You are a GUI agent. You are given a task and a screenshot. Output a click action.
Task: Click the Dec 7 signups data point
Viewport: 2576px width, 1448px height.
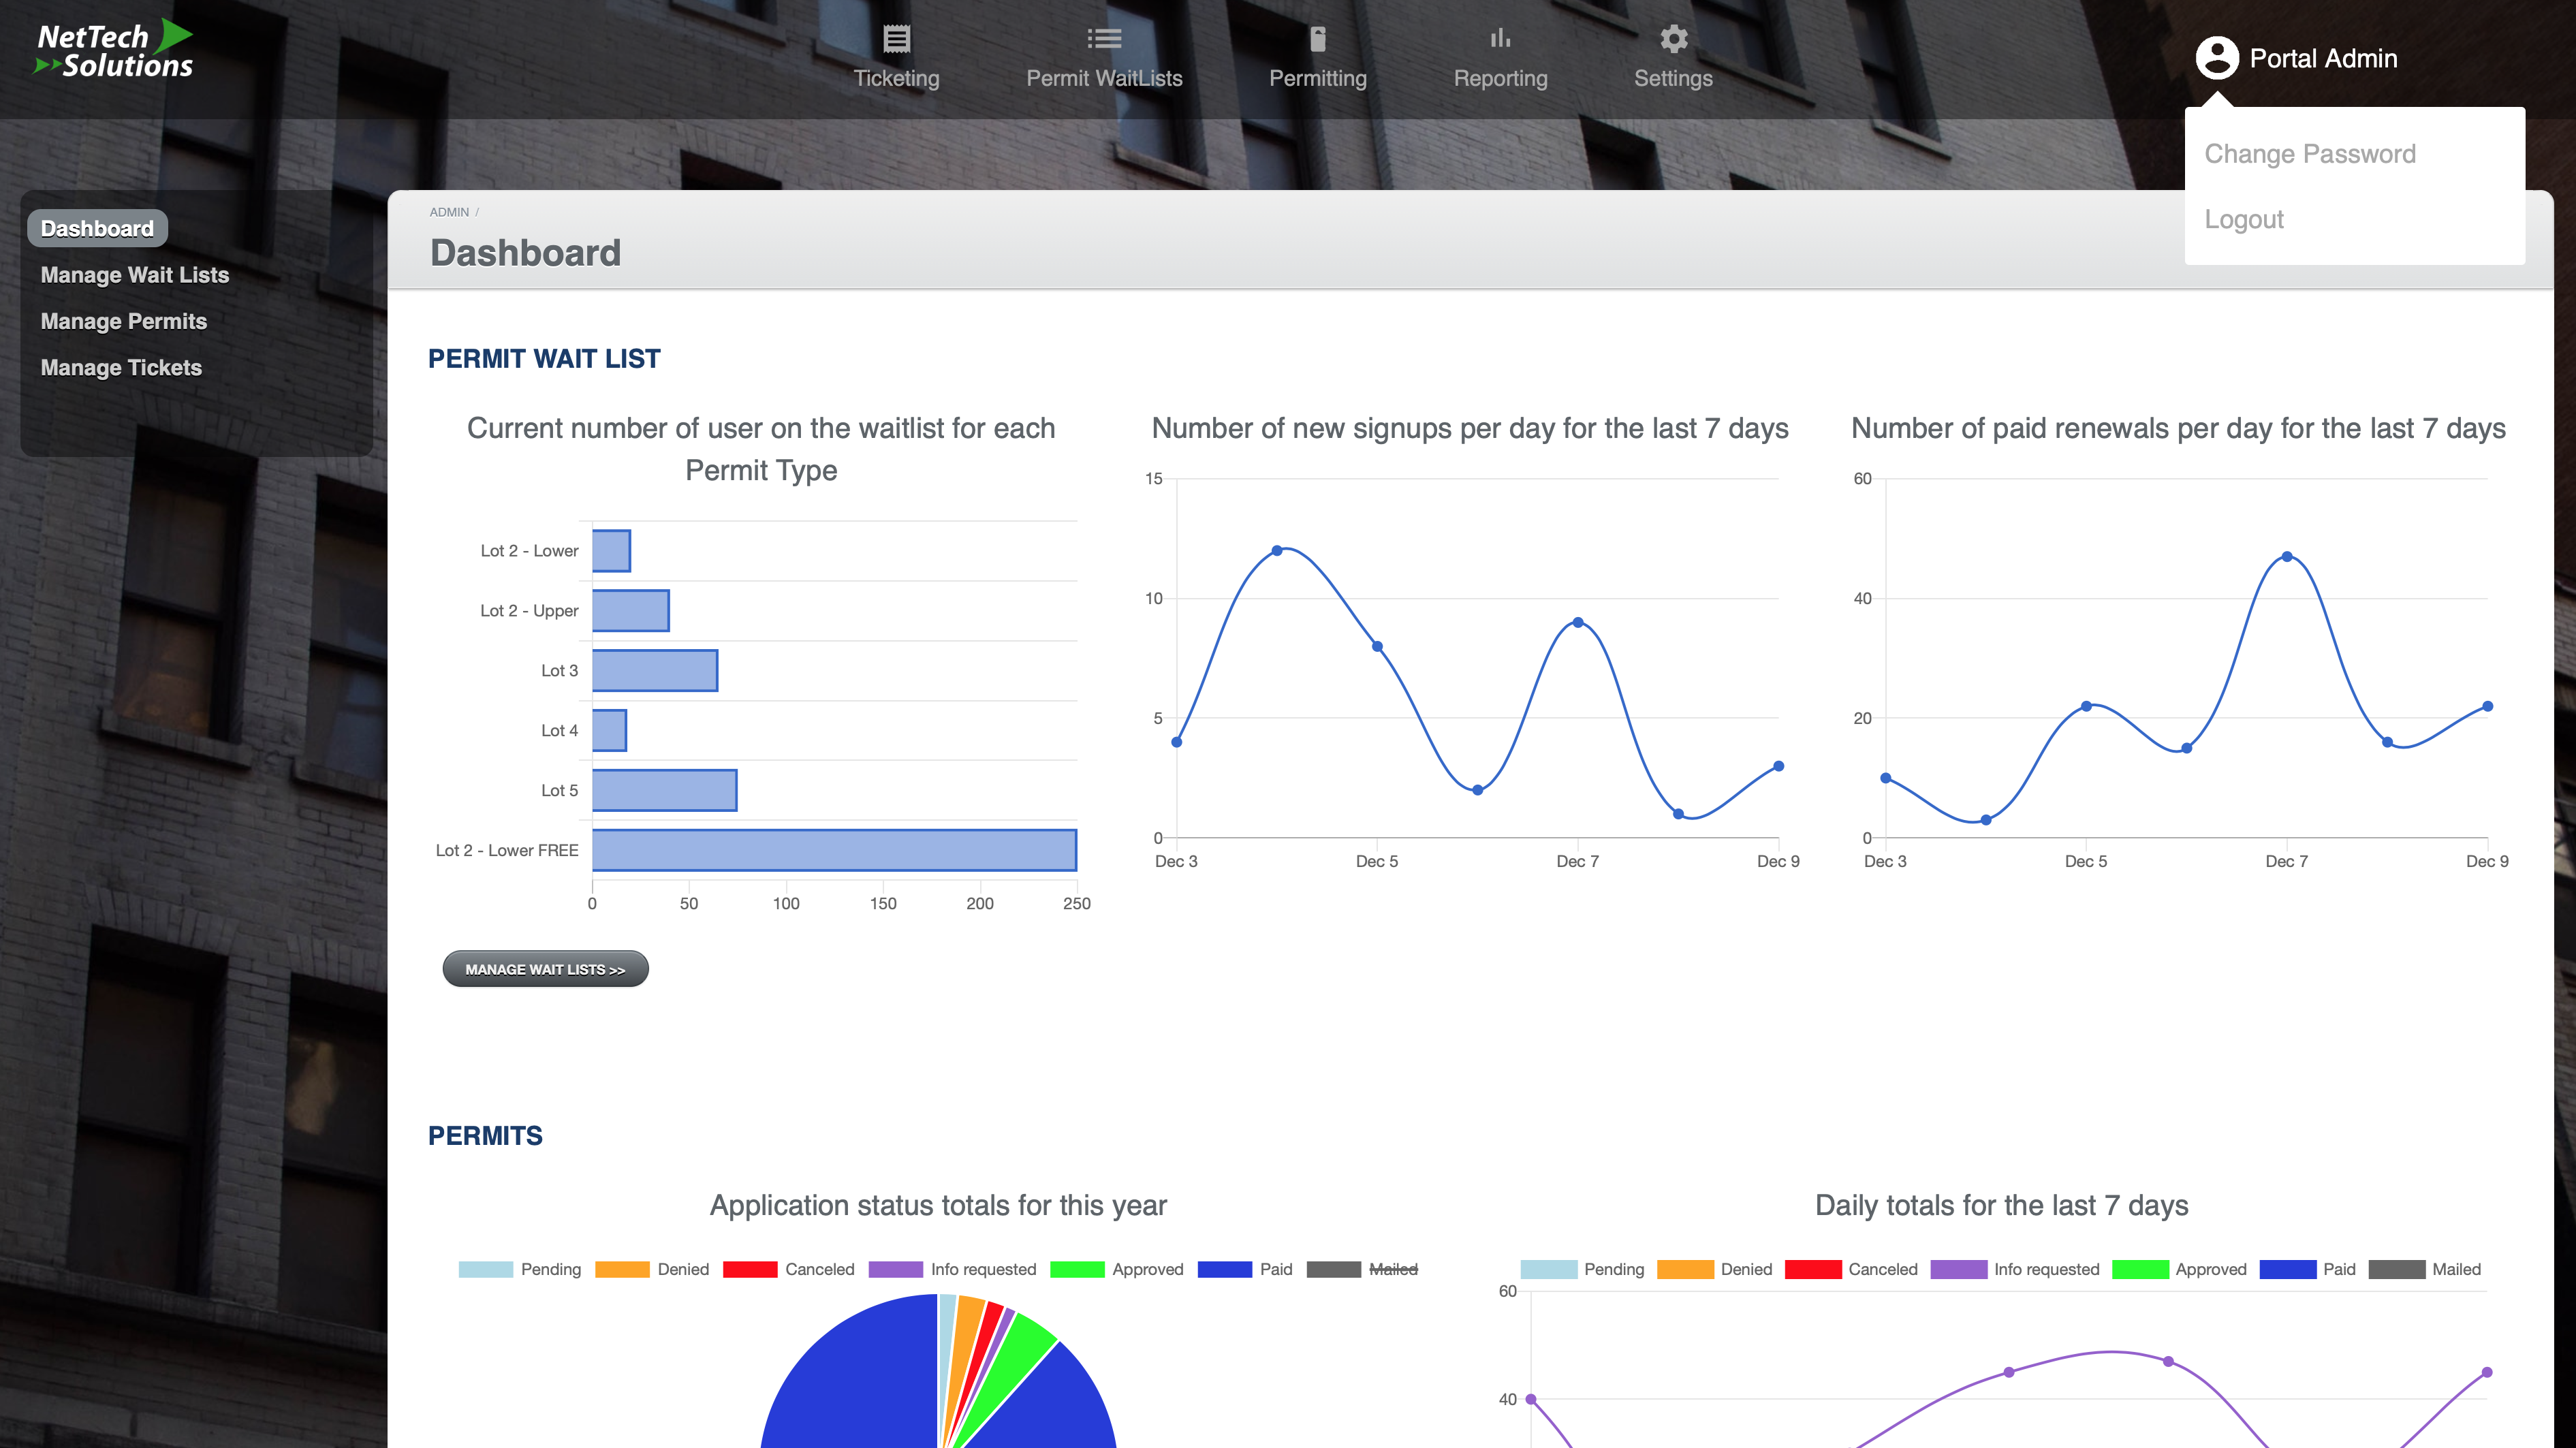coord(1578,622)
